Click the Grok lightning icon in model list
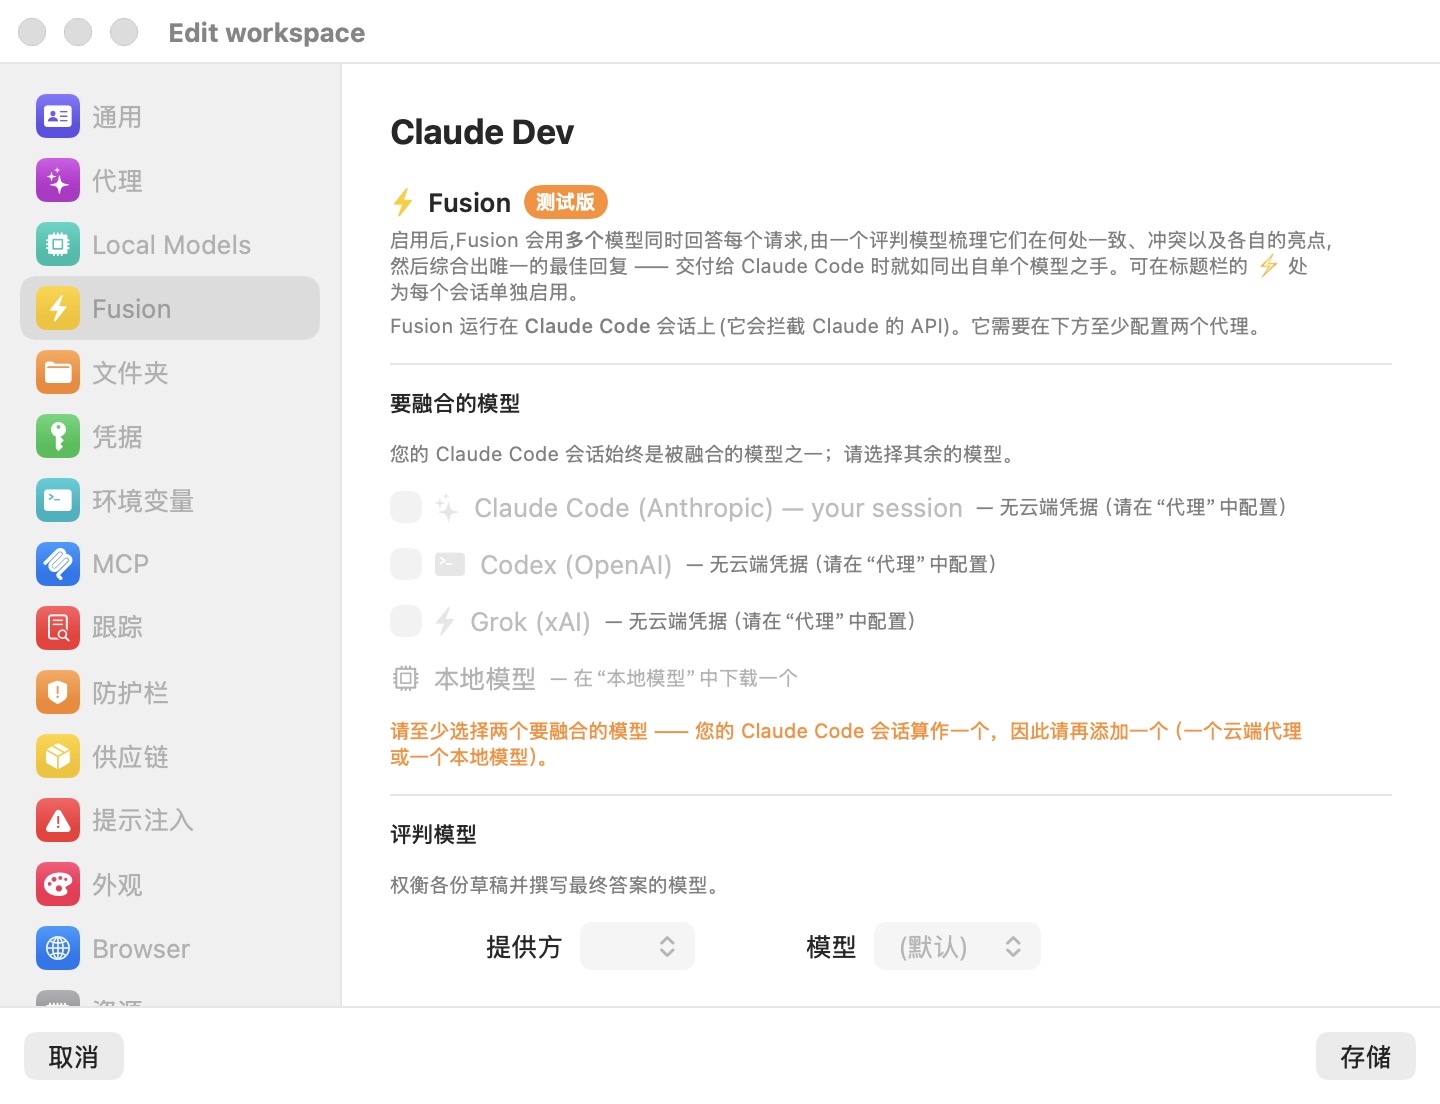 tap(445, 621)
